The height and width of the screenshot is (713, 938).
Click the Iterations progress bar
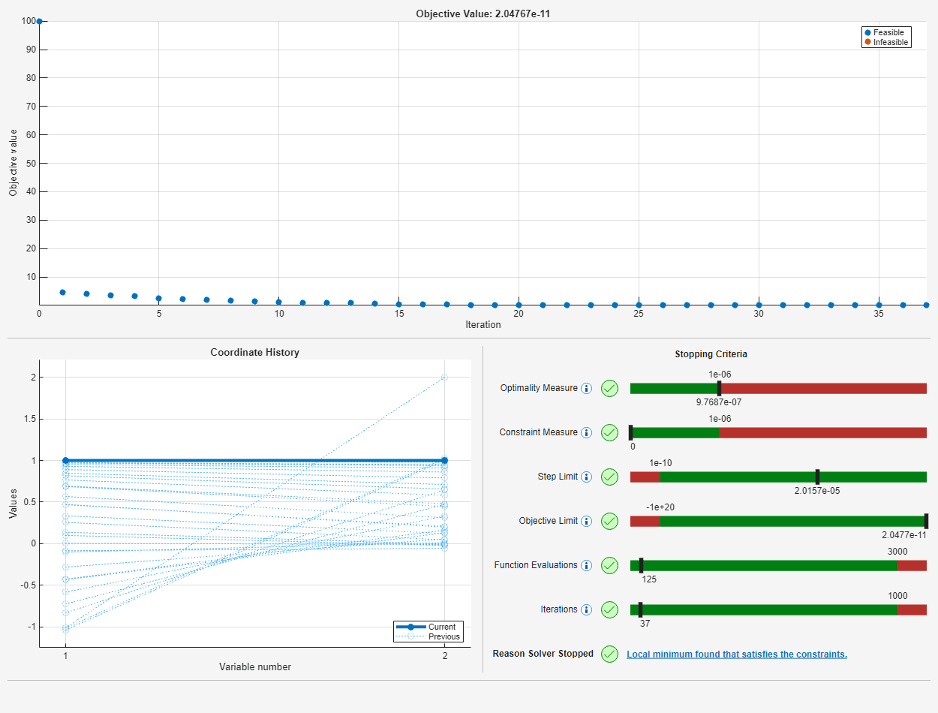tap(778, 610)
